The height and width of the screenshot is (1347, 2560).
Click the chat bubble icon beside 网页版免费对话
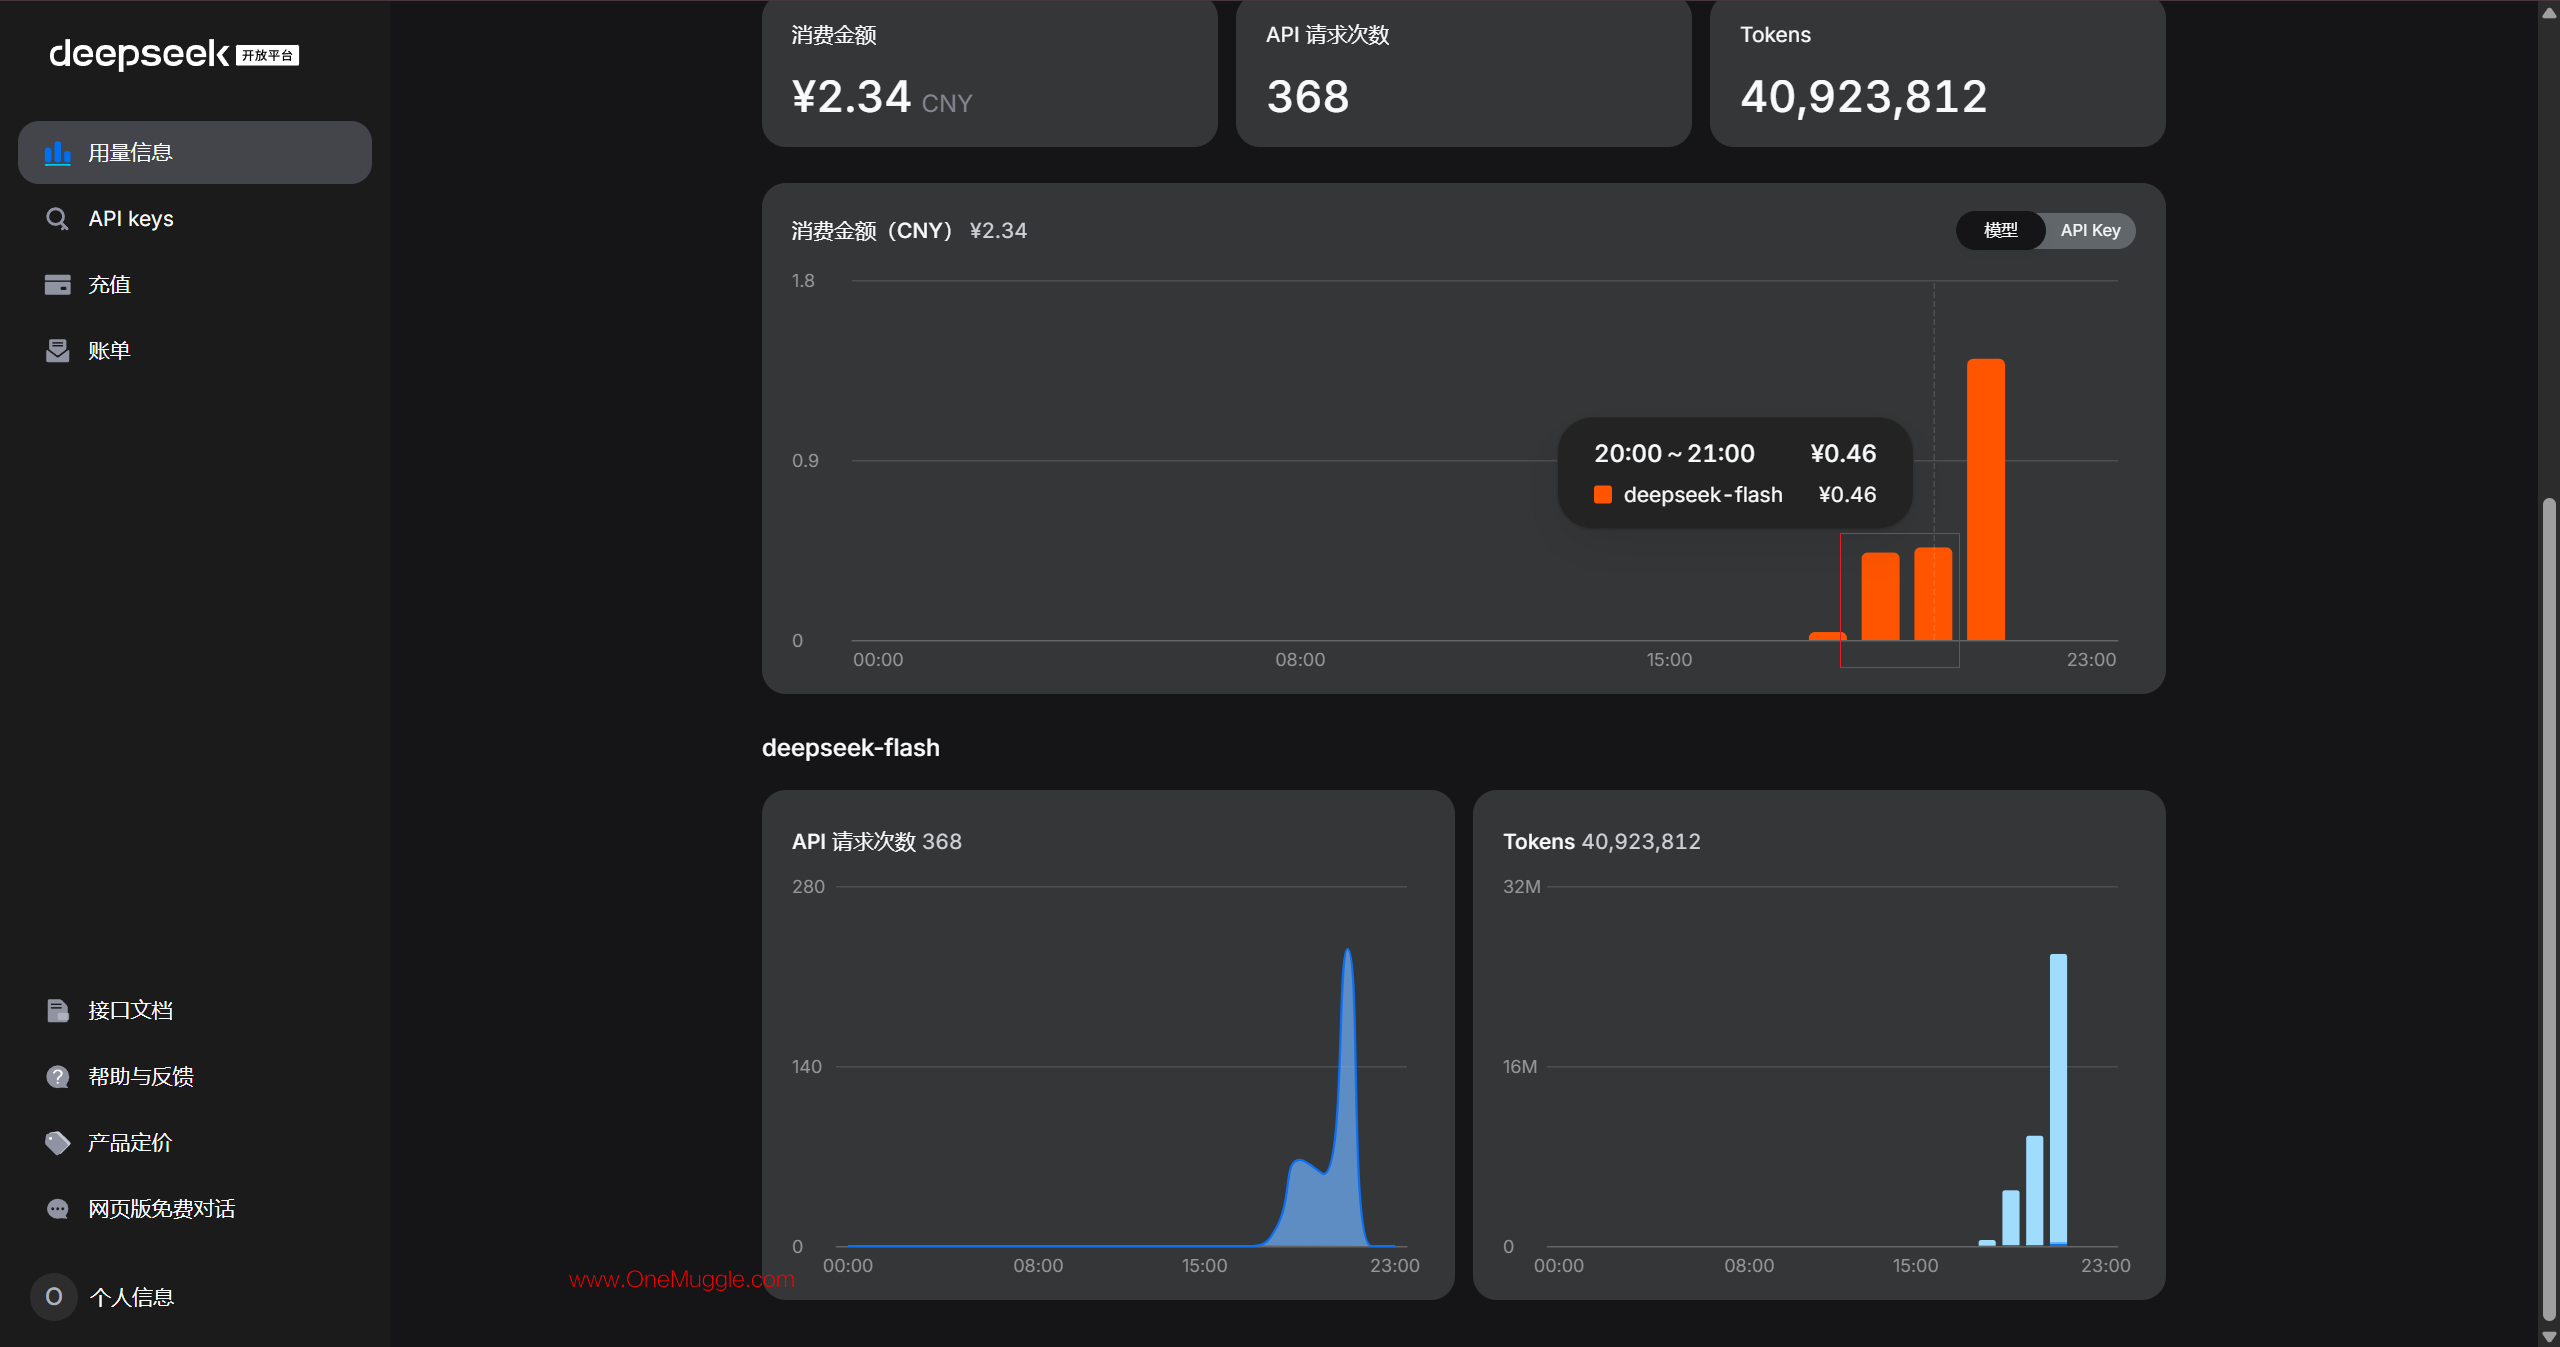(58, 1209)
